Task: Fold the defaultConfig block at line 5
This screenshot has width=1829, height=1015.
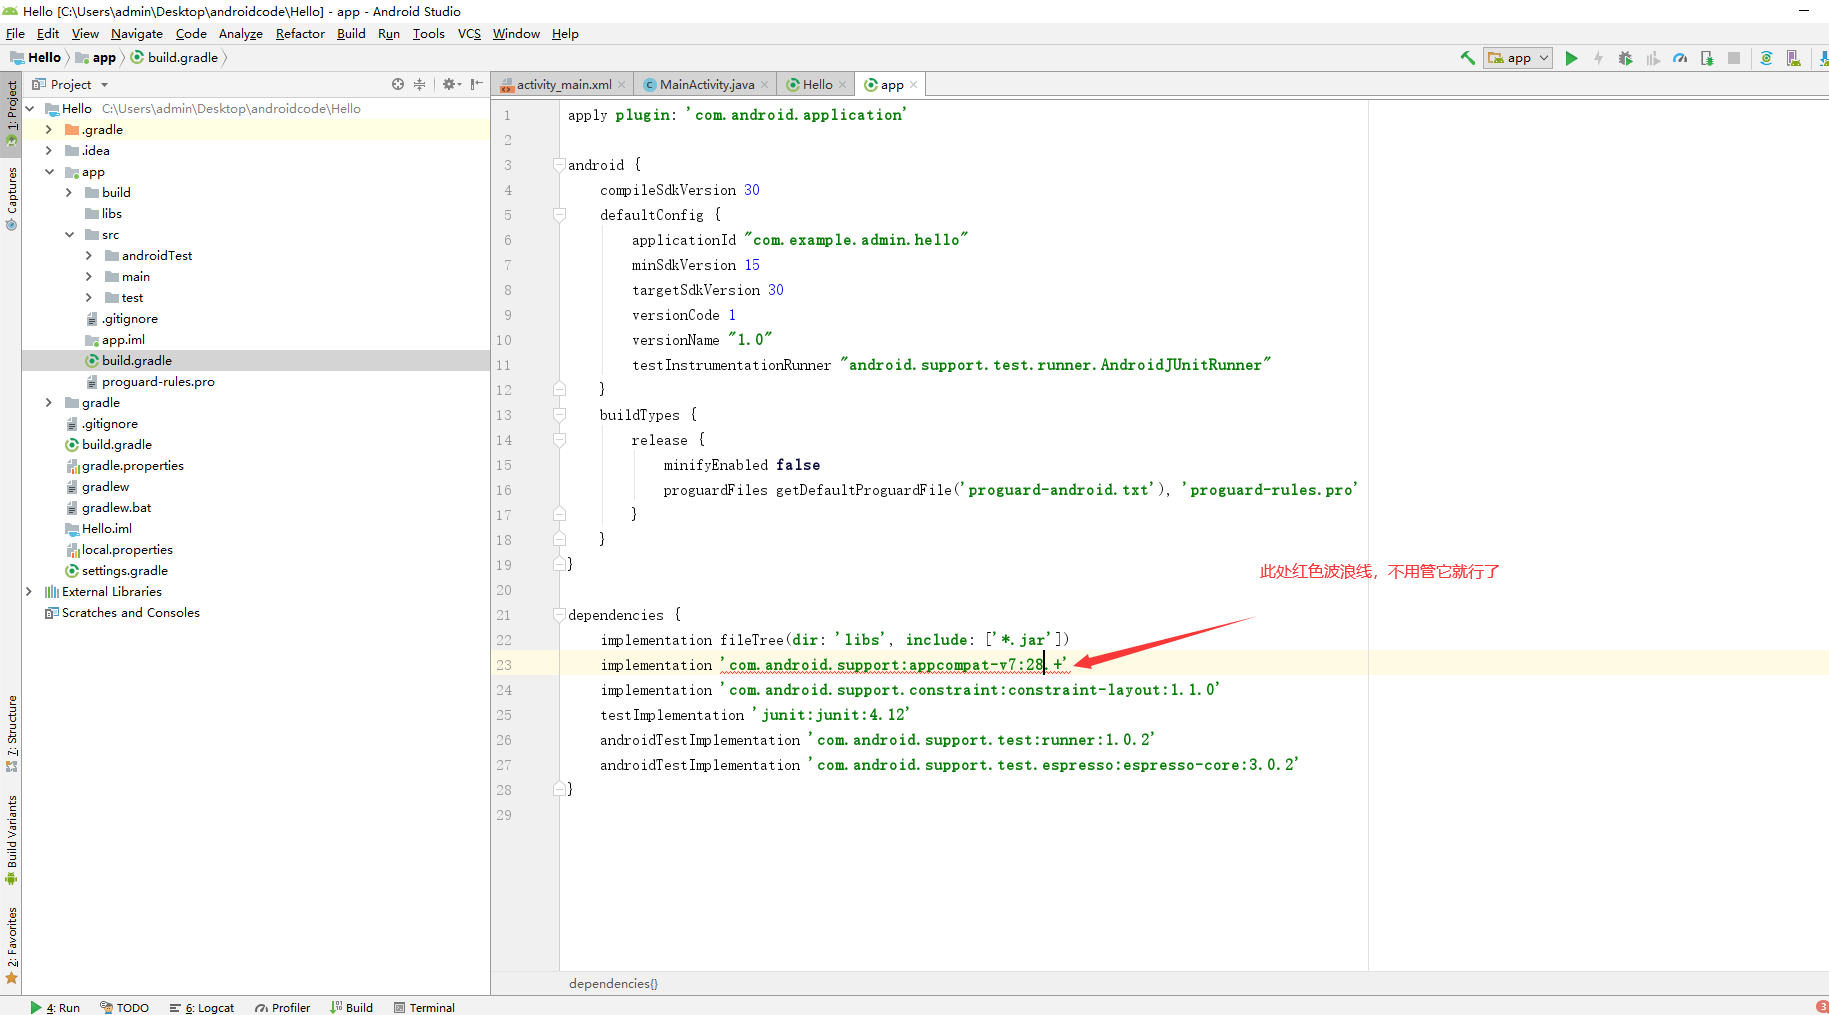Action: tap(560, 215)
